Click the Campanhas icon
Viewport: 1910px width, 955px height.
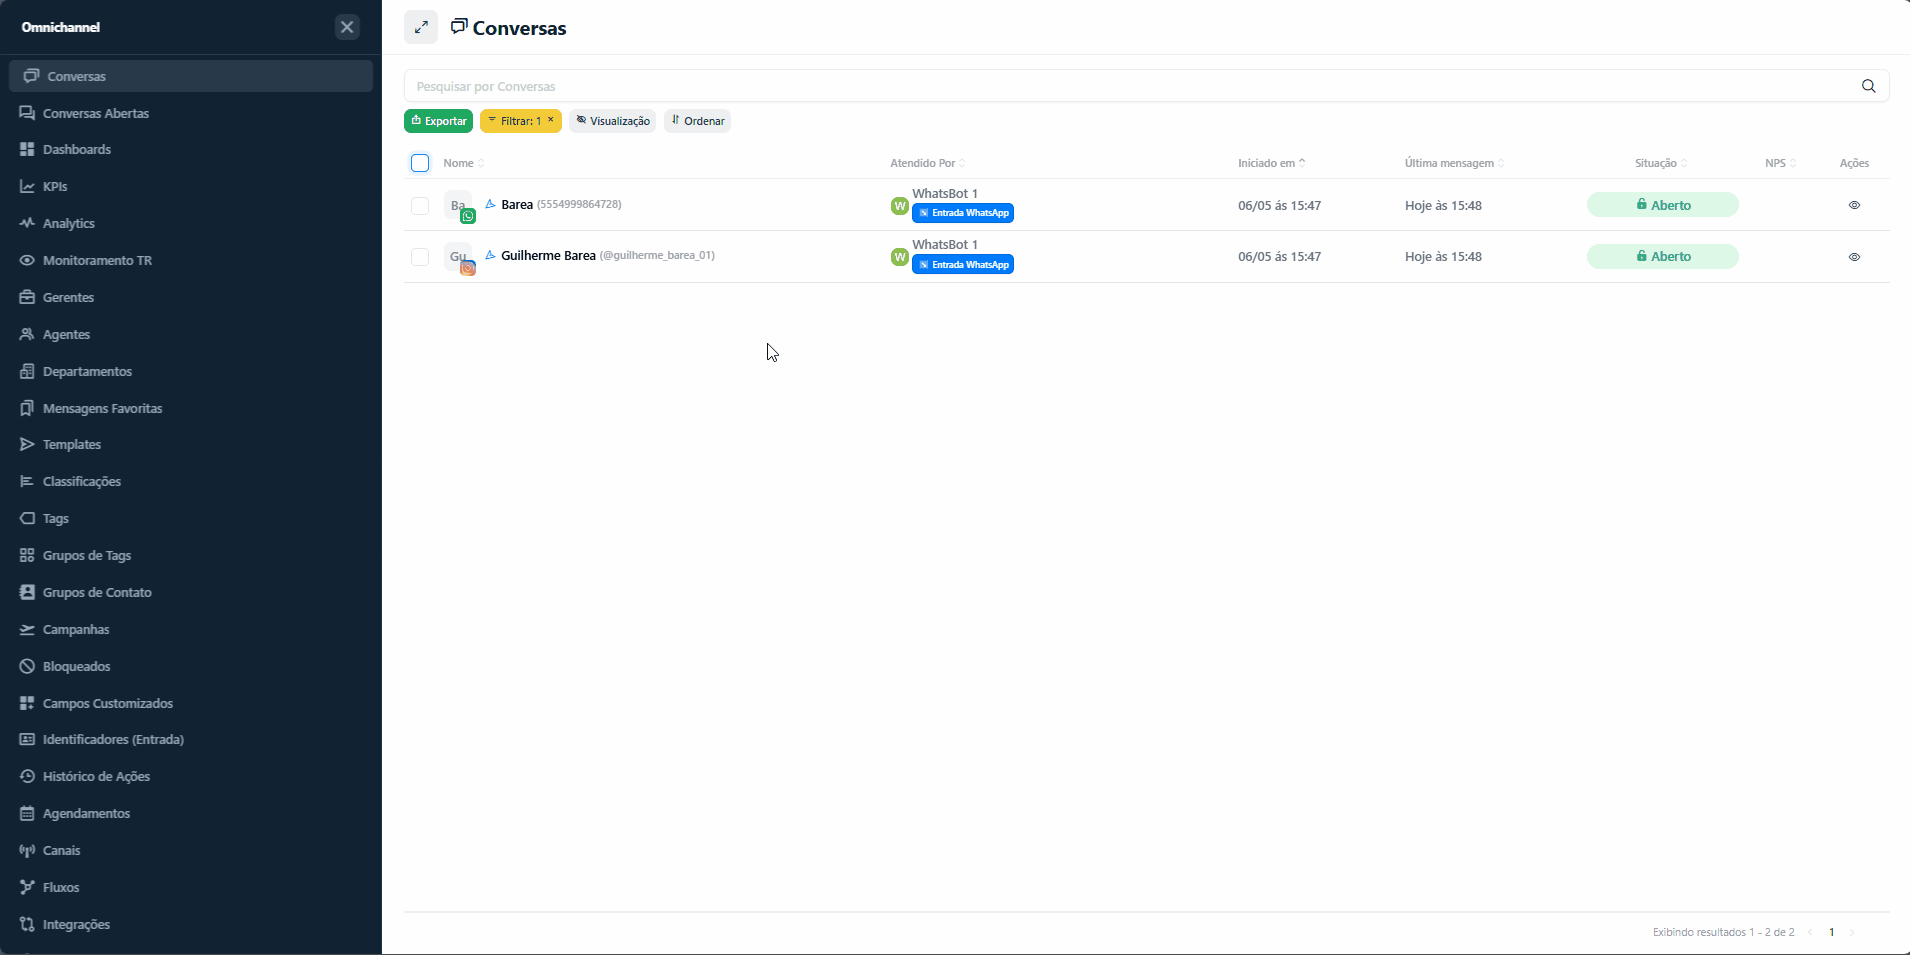[x=27, y=629]
